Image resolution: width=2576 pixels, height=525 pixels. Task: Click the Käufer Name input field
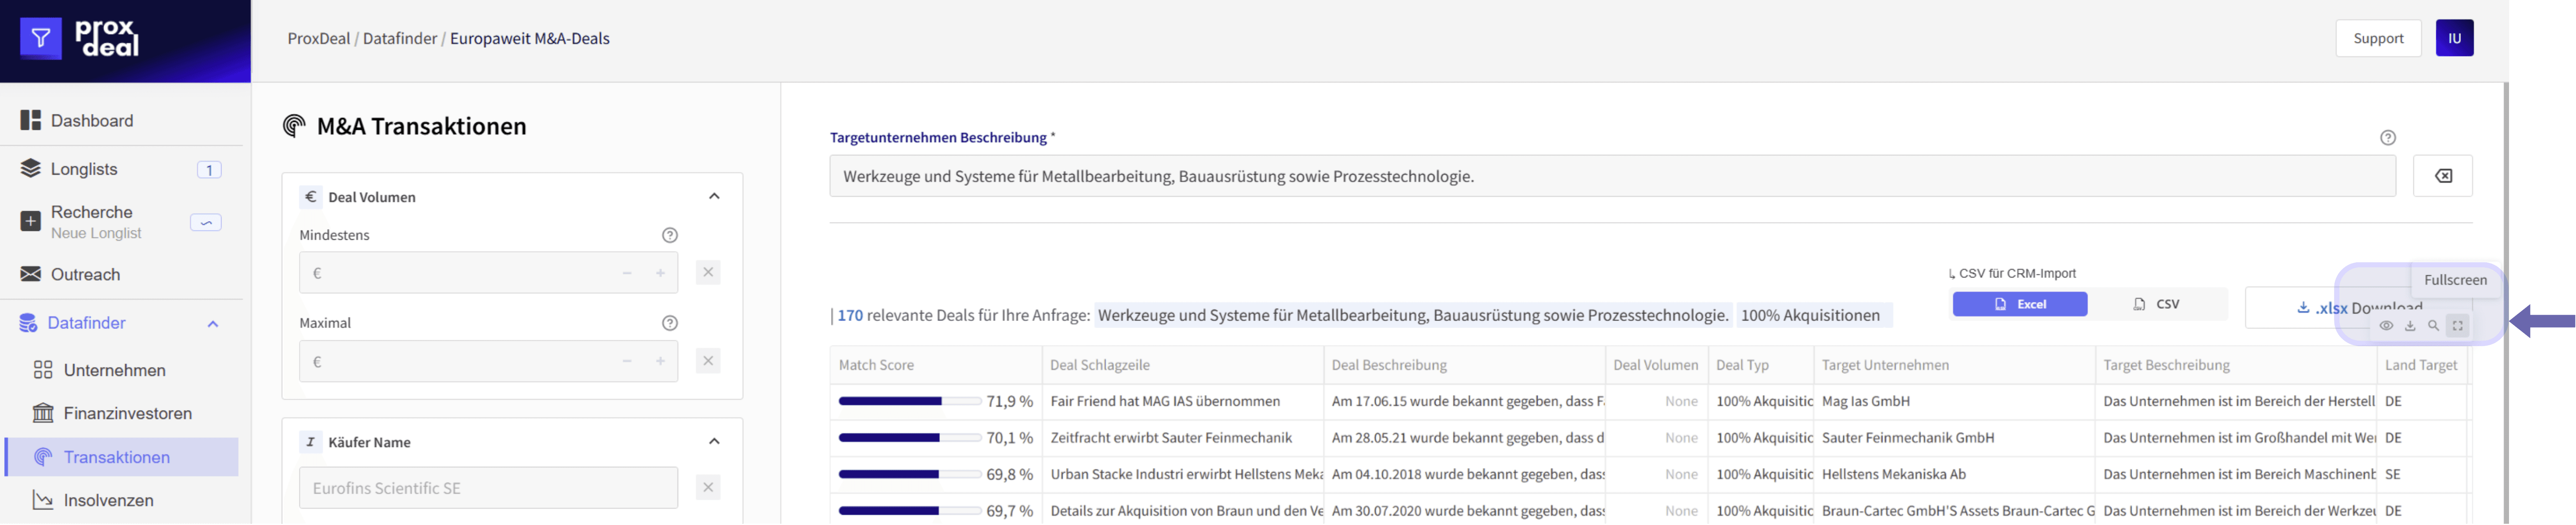point(488,488)
